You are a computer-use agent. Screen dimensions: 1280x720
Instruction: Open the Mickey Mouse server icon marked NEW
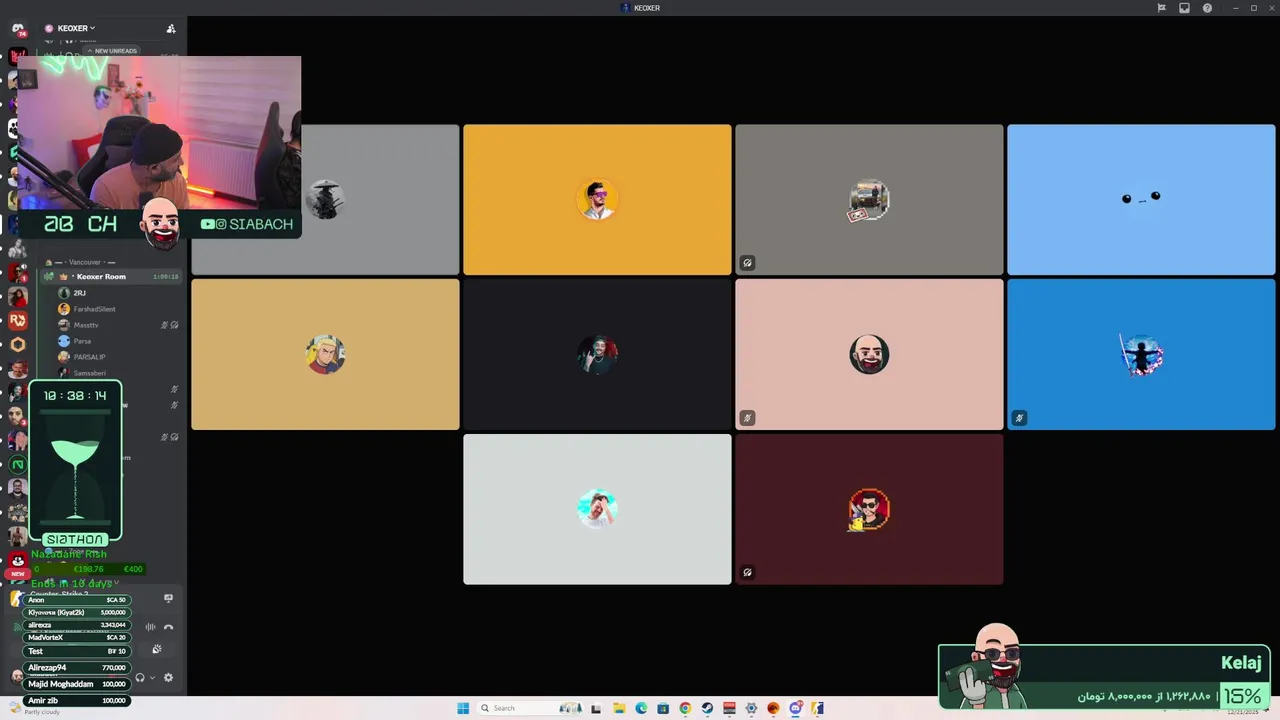click(x=17, y=562)
